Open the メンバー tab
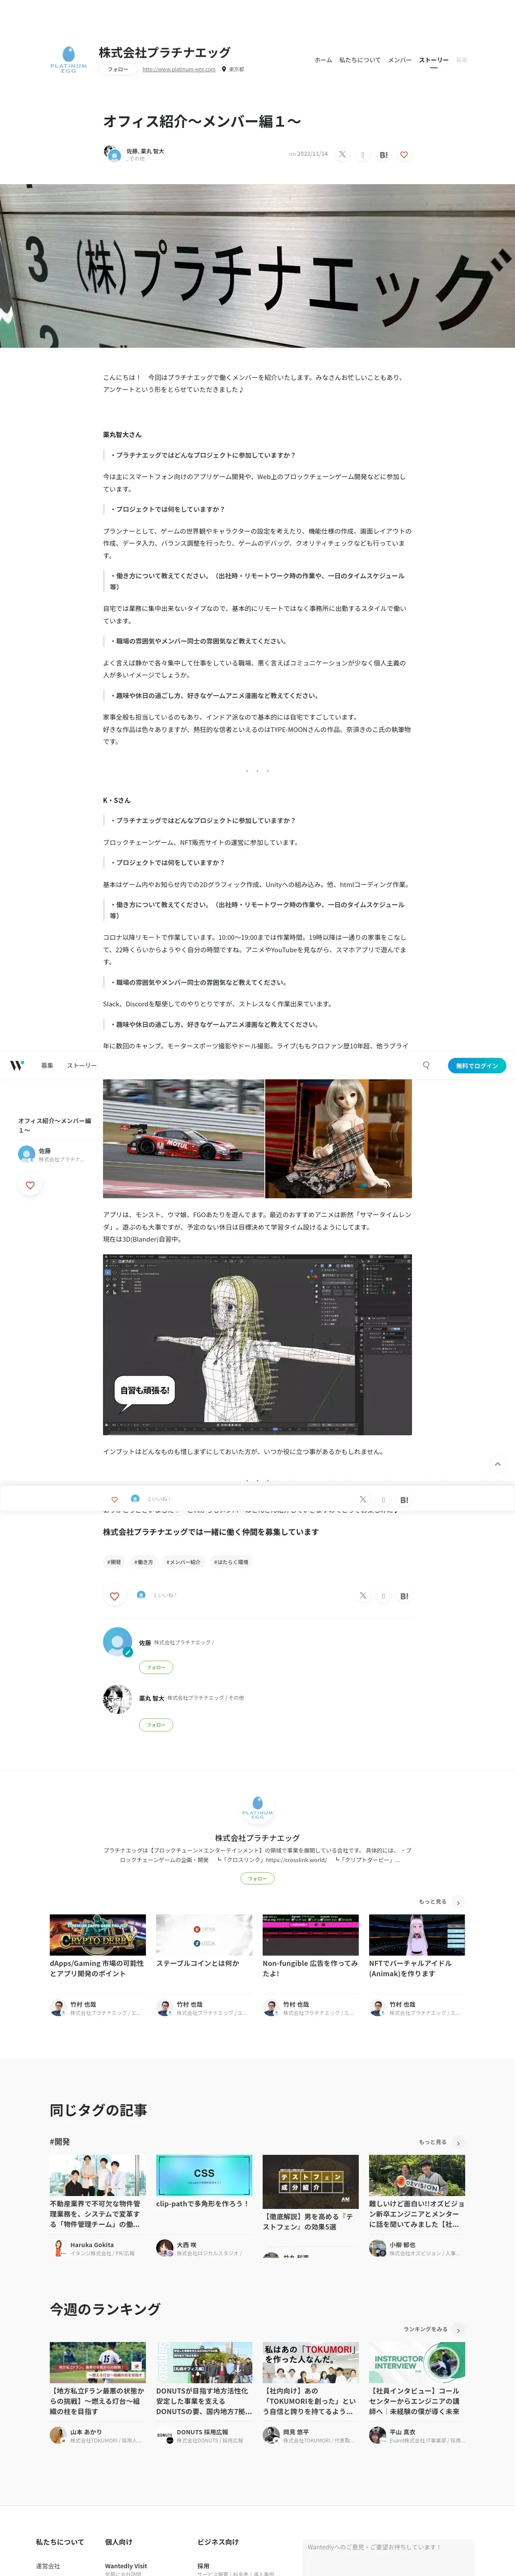The height and width of the screenshot is (2576, 515). click(x=400, y=60)
